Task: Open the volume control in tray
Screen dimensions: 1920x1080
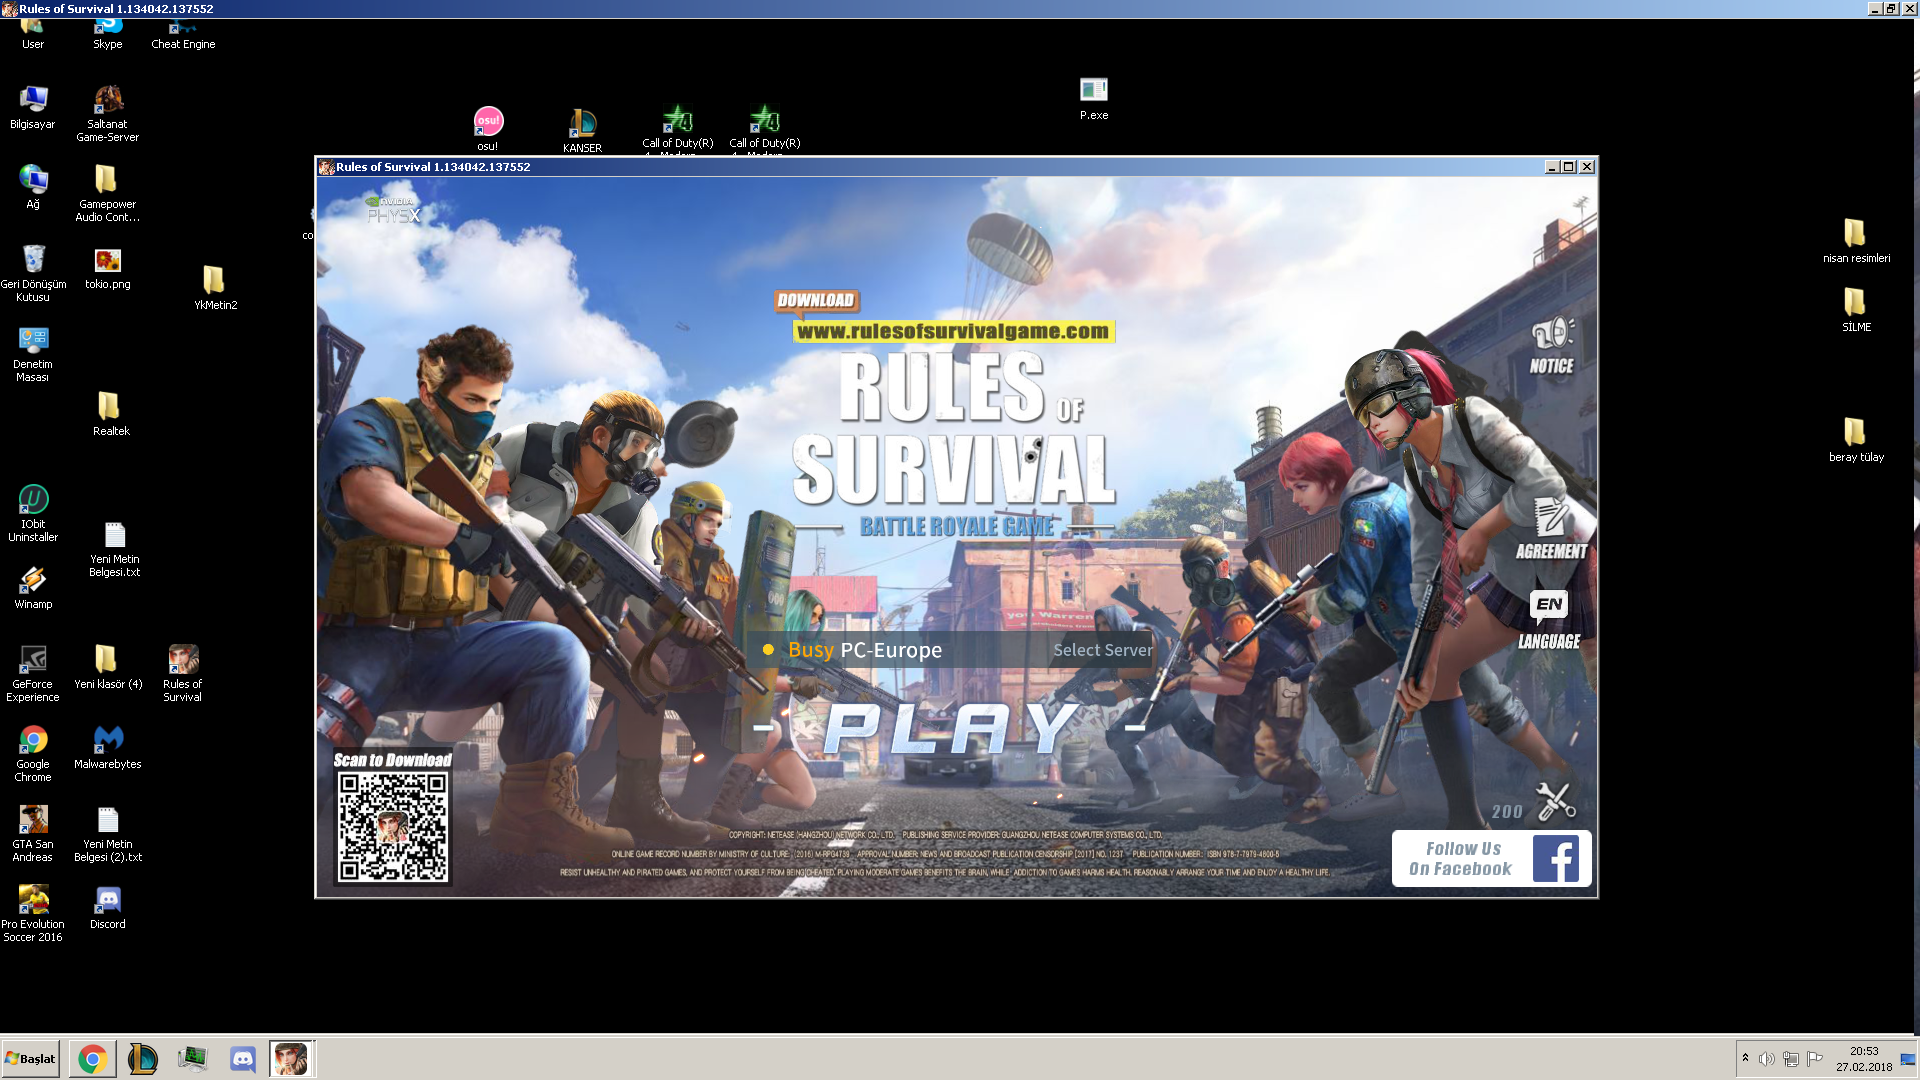Action: [x=1767, y=1059]
